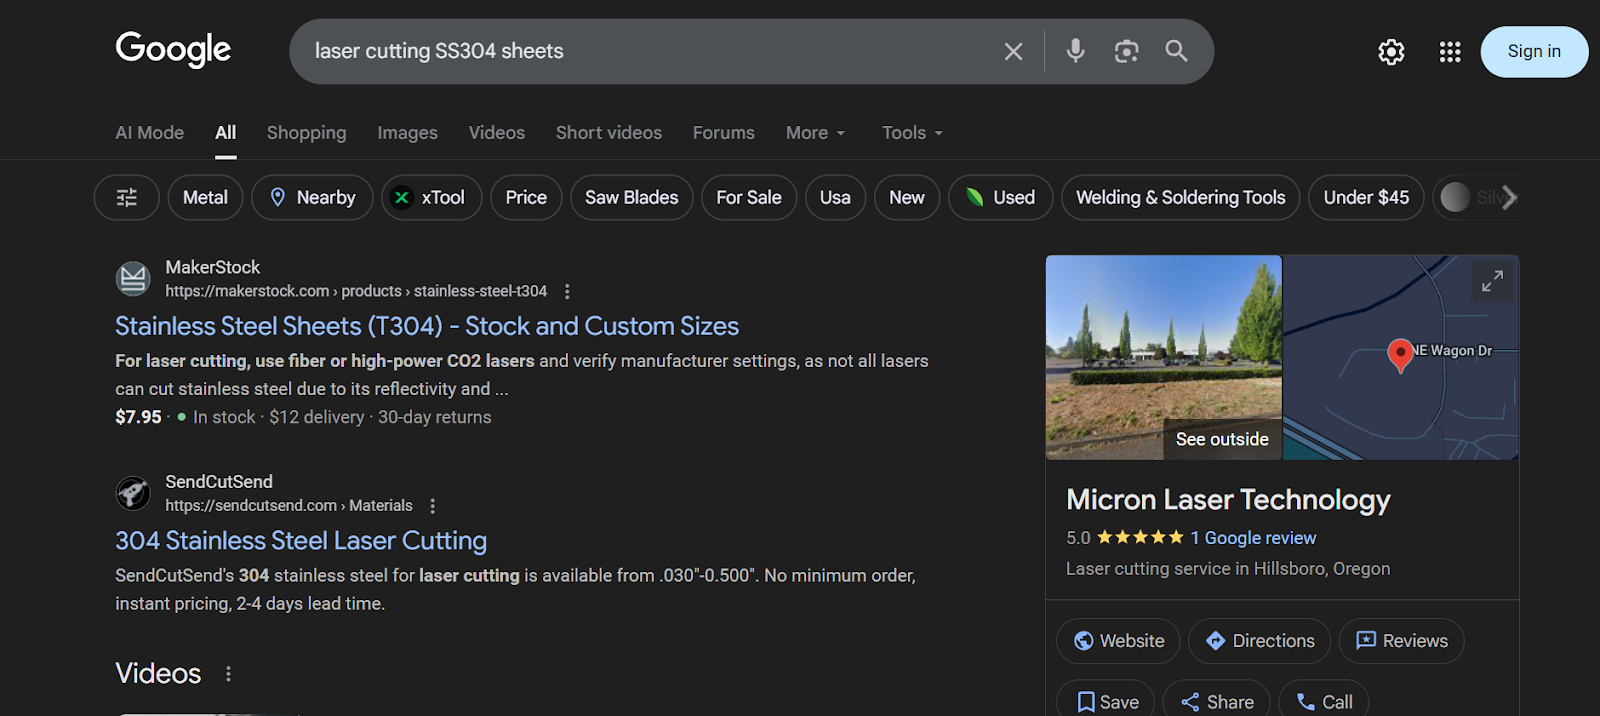Switch to AI Mode tab
The width and height of the screenshot is (1600, 716).
tap(150, 133)
